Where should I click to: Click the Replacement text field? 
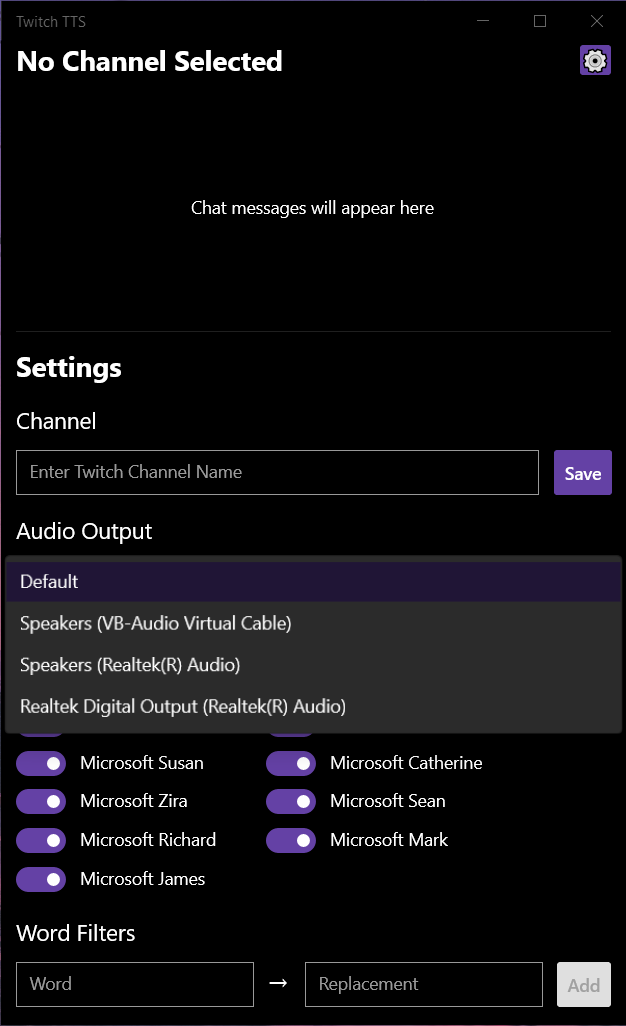tap(423, 984)
